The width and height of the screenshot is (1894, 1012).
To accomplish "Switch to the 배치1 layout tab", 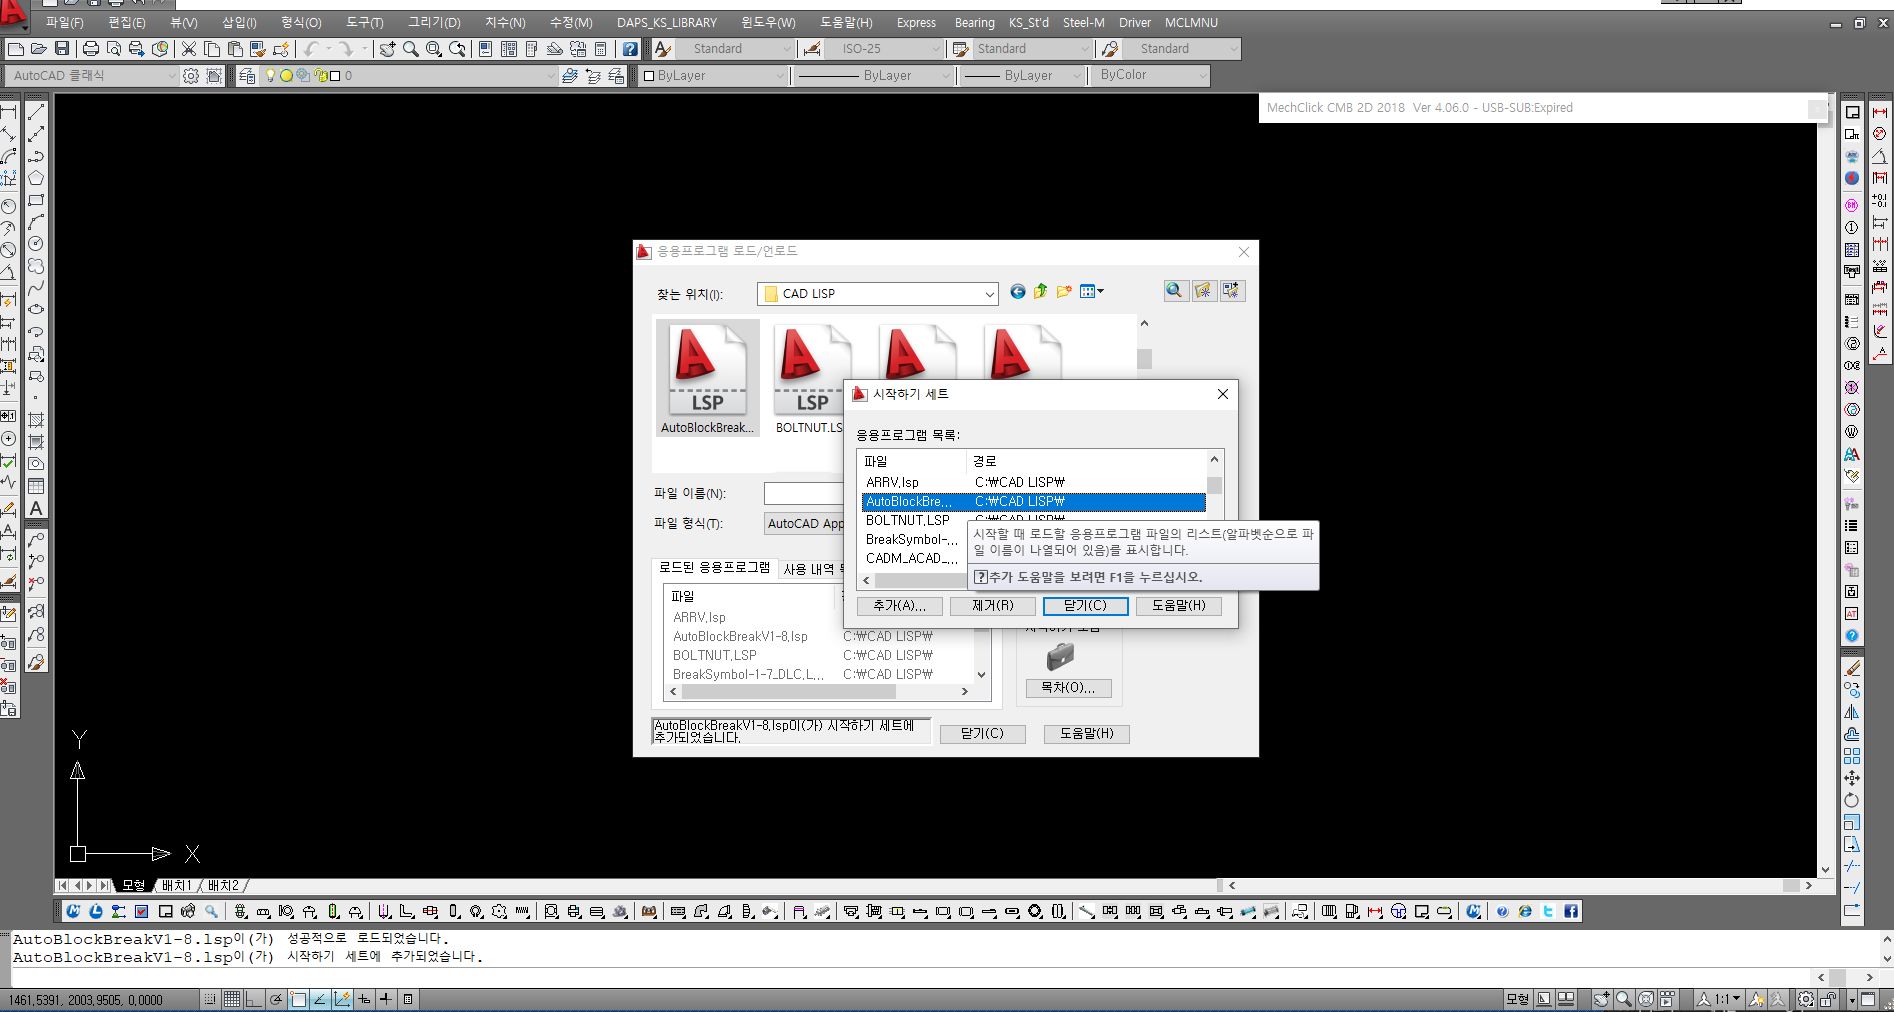I will [177, 886].
